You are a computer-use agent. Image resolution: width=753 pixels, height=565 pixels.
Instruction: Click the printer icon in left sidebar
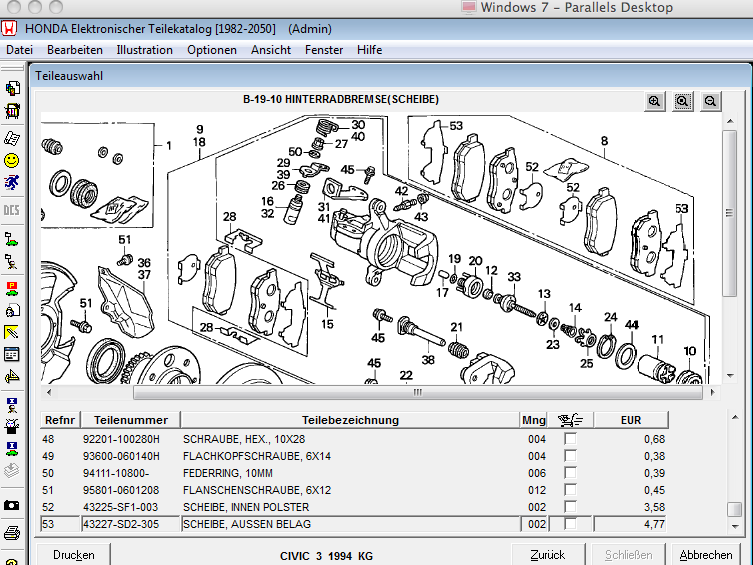12,532
